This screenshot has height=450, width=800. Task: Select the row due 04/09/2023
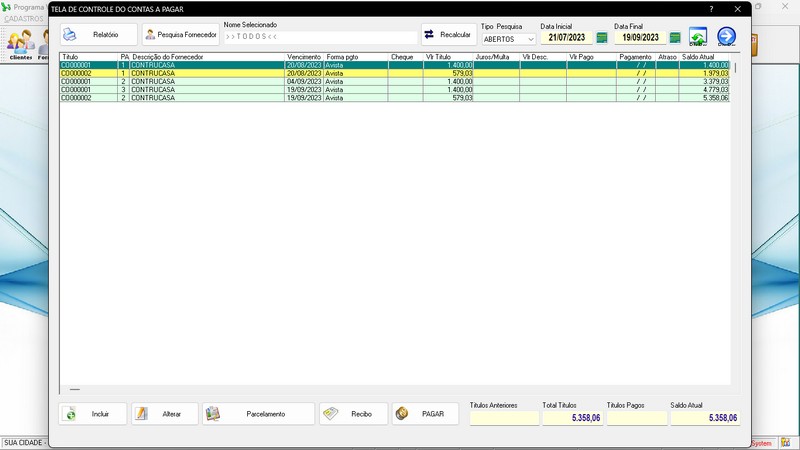pyautogui.click(x=395, y=82)
